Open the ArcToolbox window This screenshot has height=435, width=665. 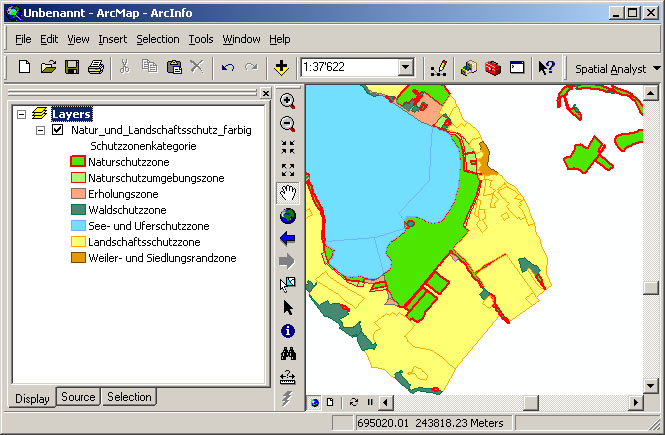click(492, 68)
